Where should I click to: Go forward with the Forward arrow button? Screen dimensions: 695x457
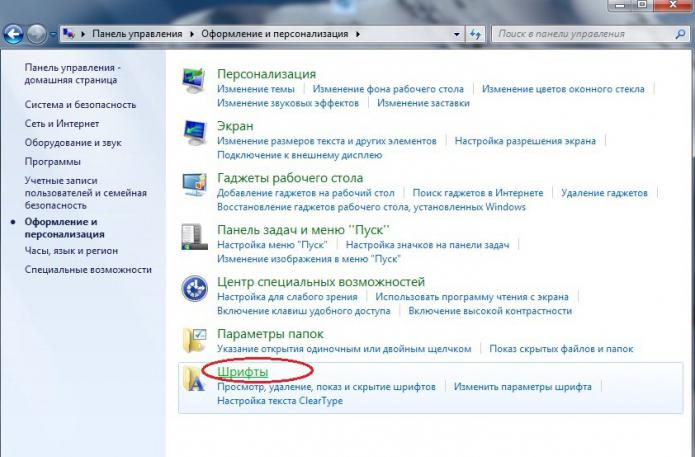pos(37,34)
